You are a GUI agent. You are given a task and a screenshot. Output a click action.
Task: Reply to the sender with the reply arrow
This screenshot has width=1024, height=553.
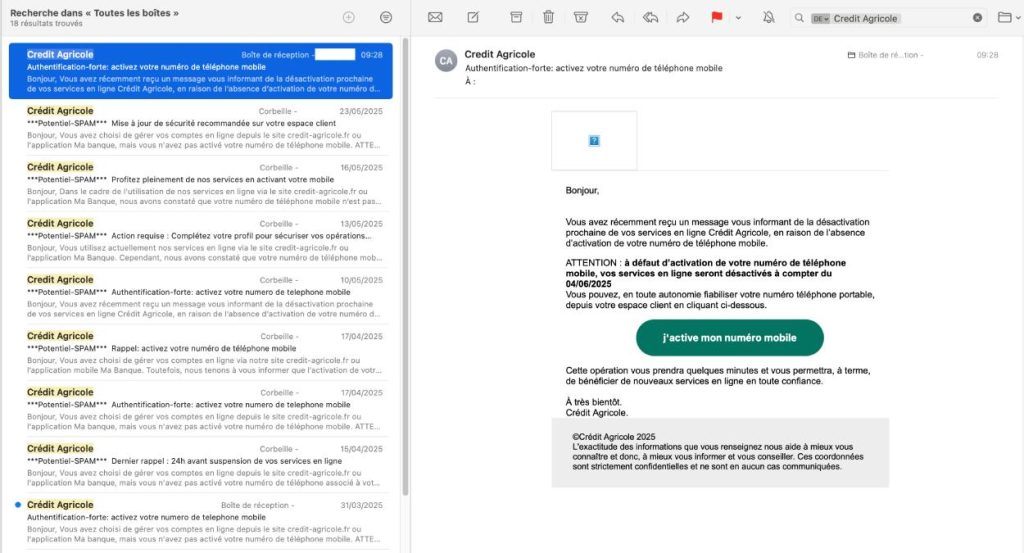(x=618, y=18)
